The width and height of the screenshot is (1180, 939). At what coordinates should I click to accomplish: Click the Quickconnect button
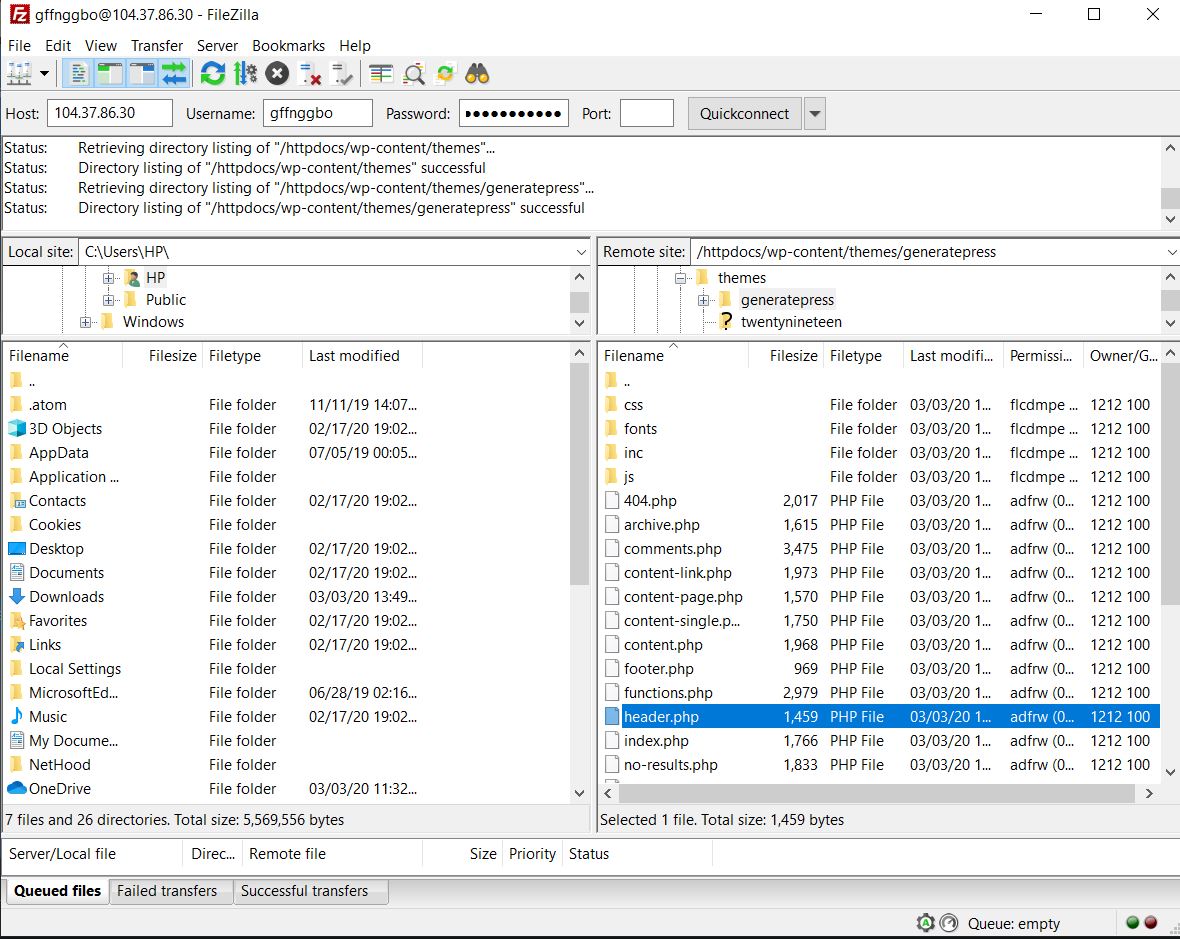[744, 114]
